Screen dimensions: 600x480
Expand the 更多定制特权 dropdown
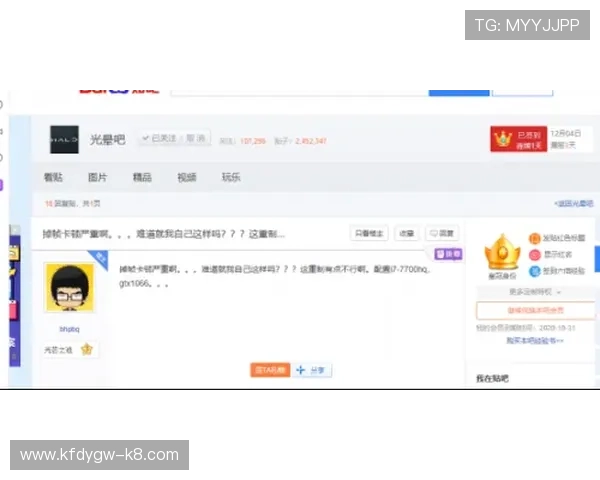(535, 292)
